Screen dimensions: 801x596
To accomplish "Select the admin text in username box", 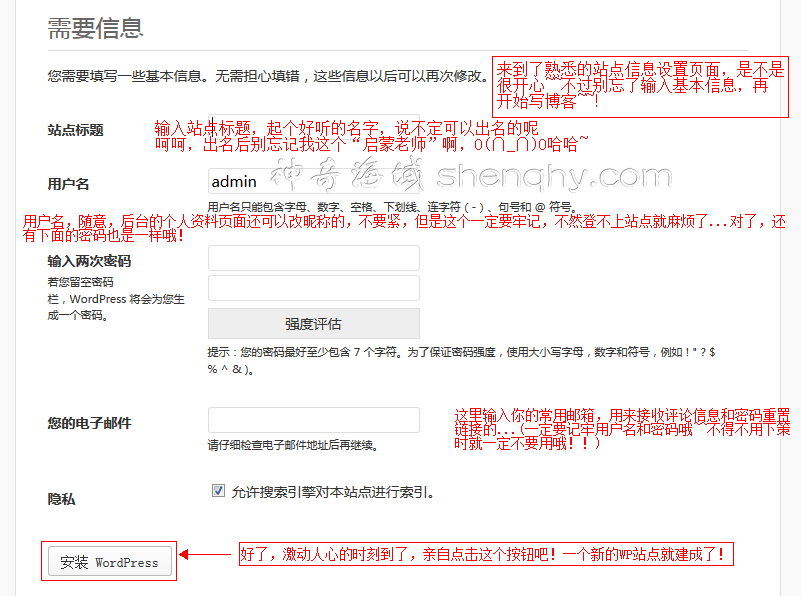I will pos(235,182).
